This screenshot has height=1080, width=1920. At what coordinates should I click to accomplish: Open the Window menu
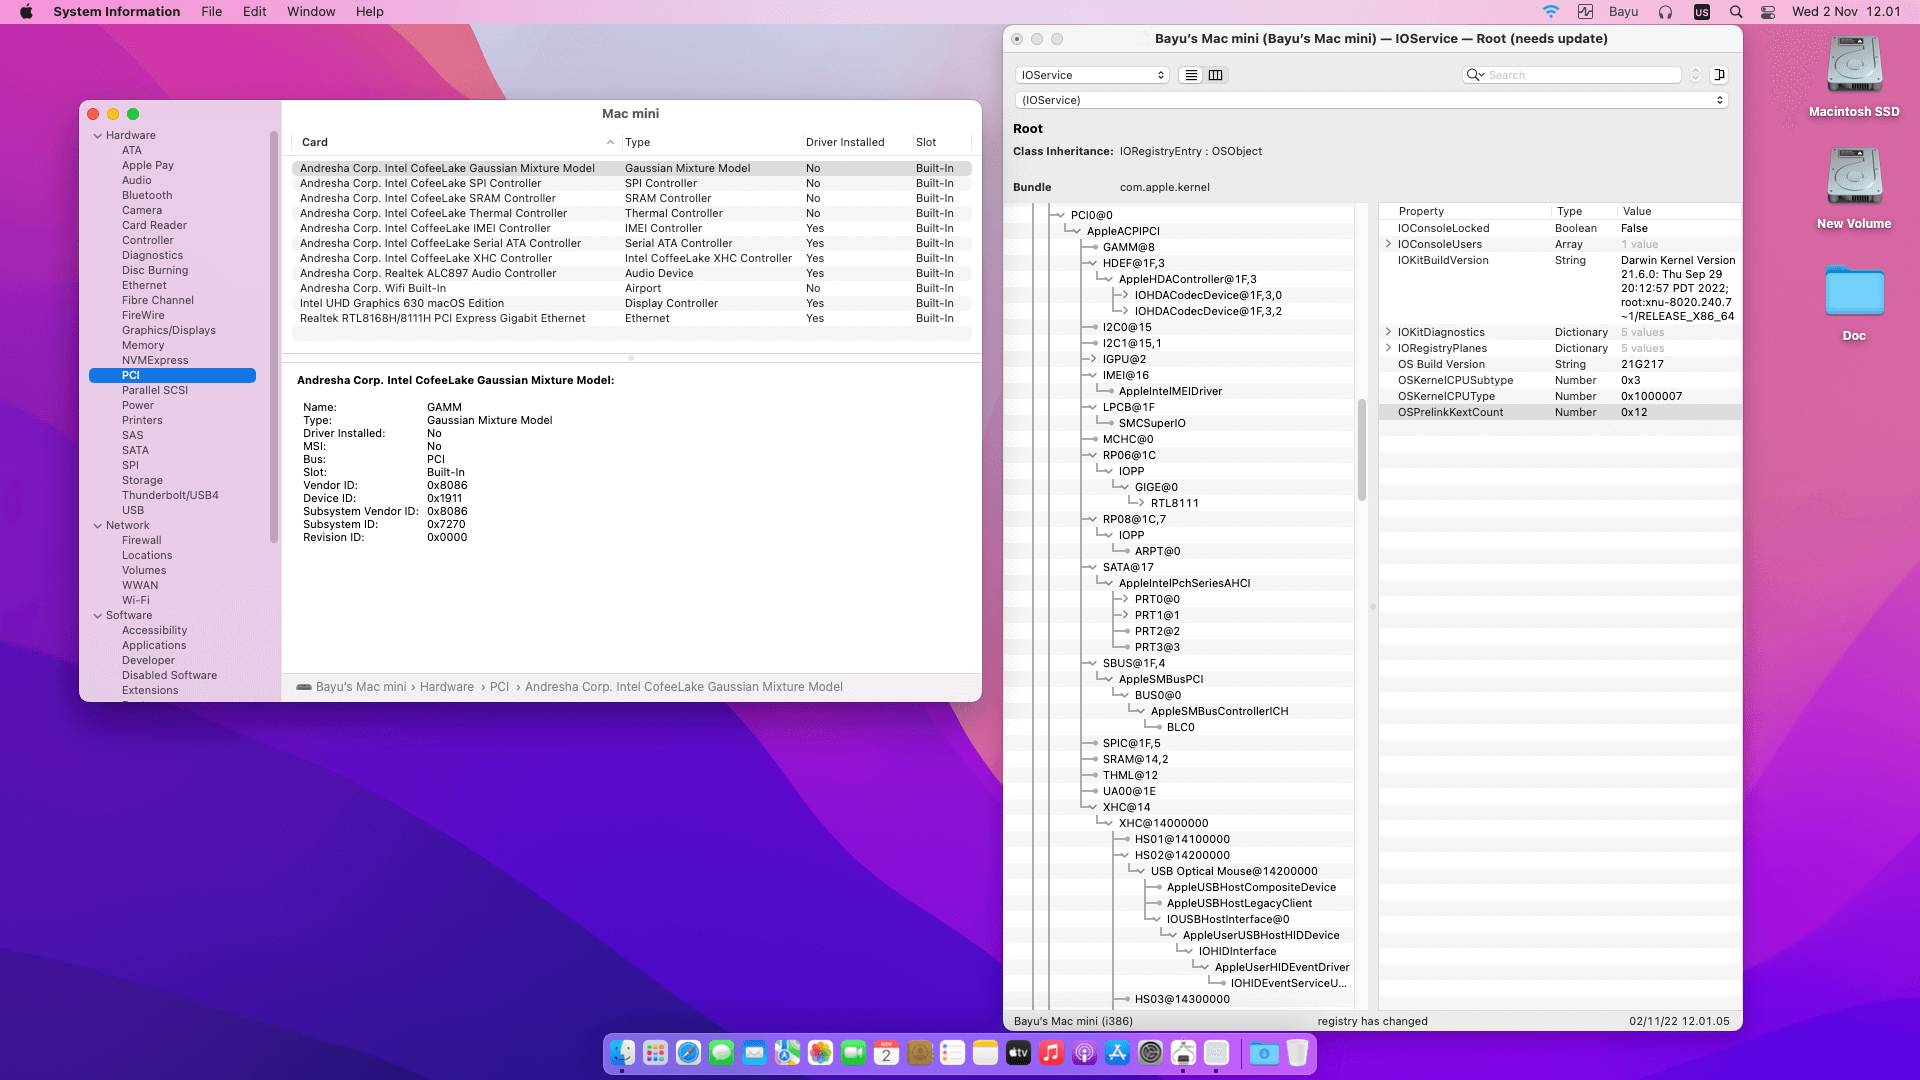311,12
